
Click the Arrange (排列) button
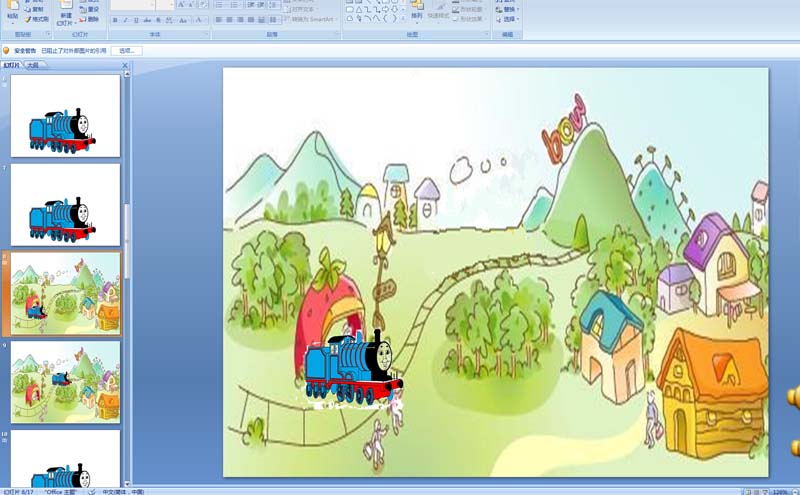(x=417, y=11)
